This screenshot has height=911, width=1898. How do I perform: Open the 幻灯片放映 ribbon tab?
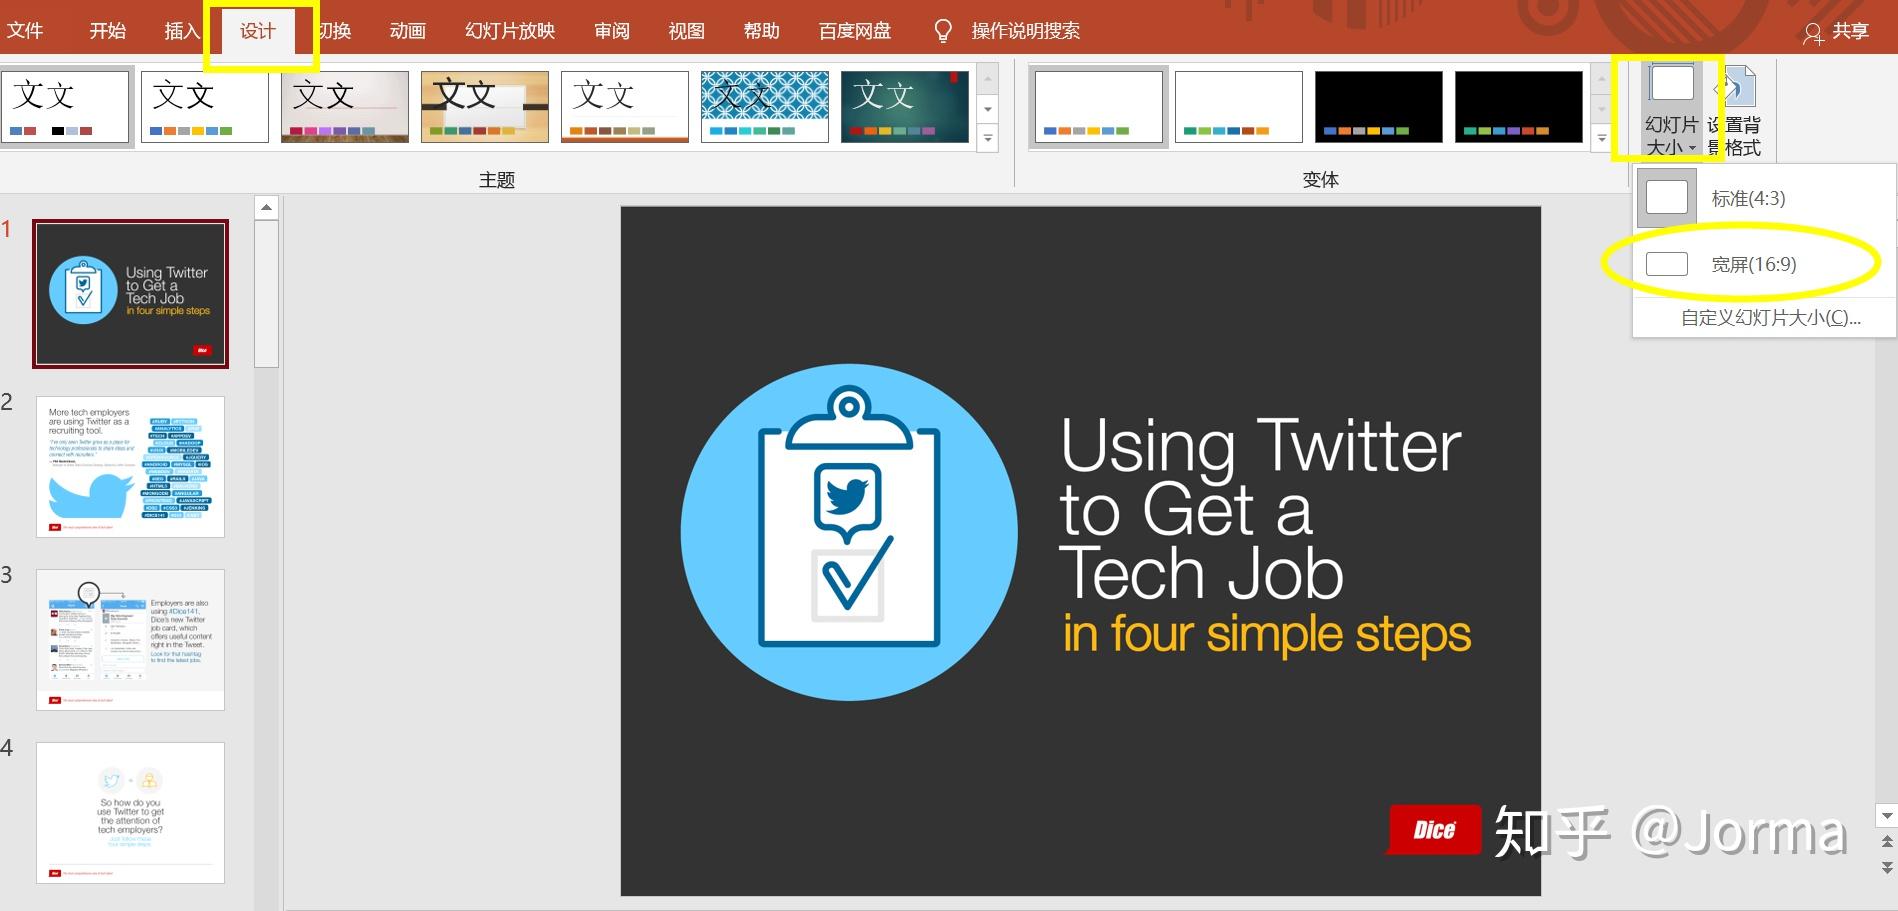click(510, 31)
